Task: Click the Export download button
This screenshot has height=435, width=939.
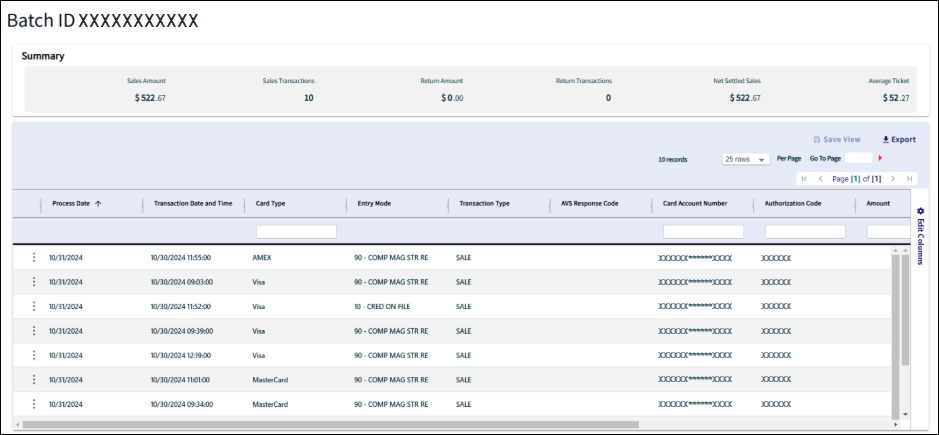Action: tap(898, 140)
